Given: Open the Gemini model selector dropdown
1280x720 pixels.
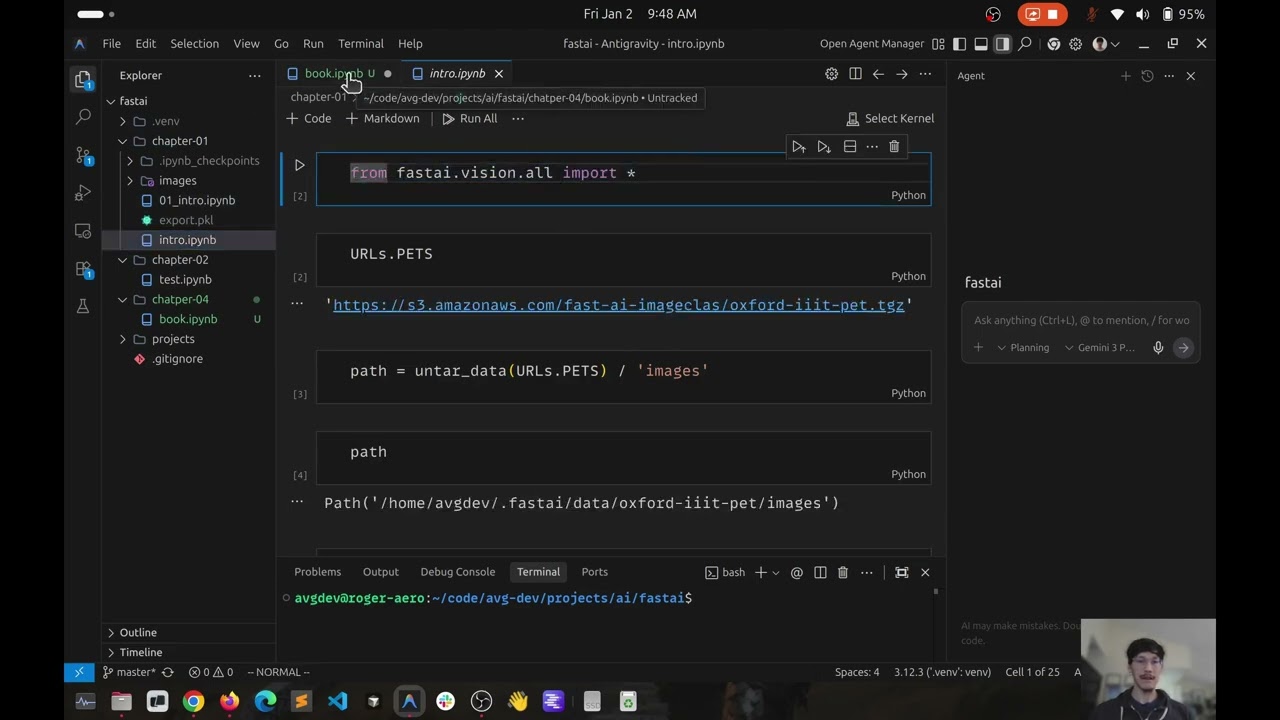Looking at the screenshot, I should 1099,348.
